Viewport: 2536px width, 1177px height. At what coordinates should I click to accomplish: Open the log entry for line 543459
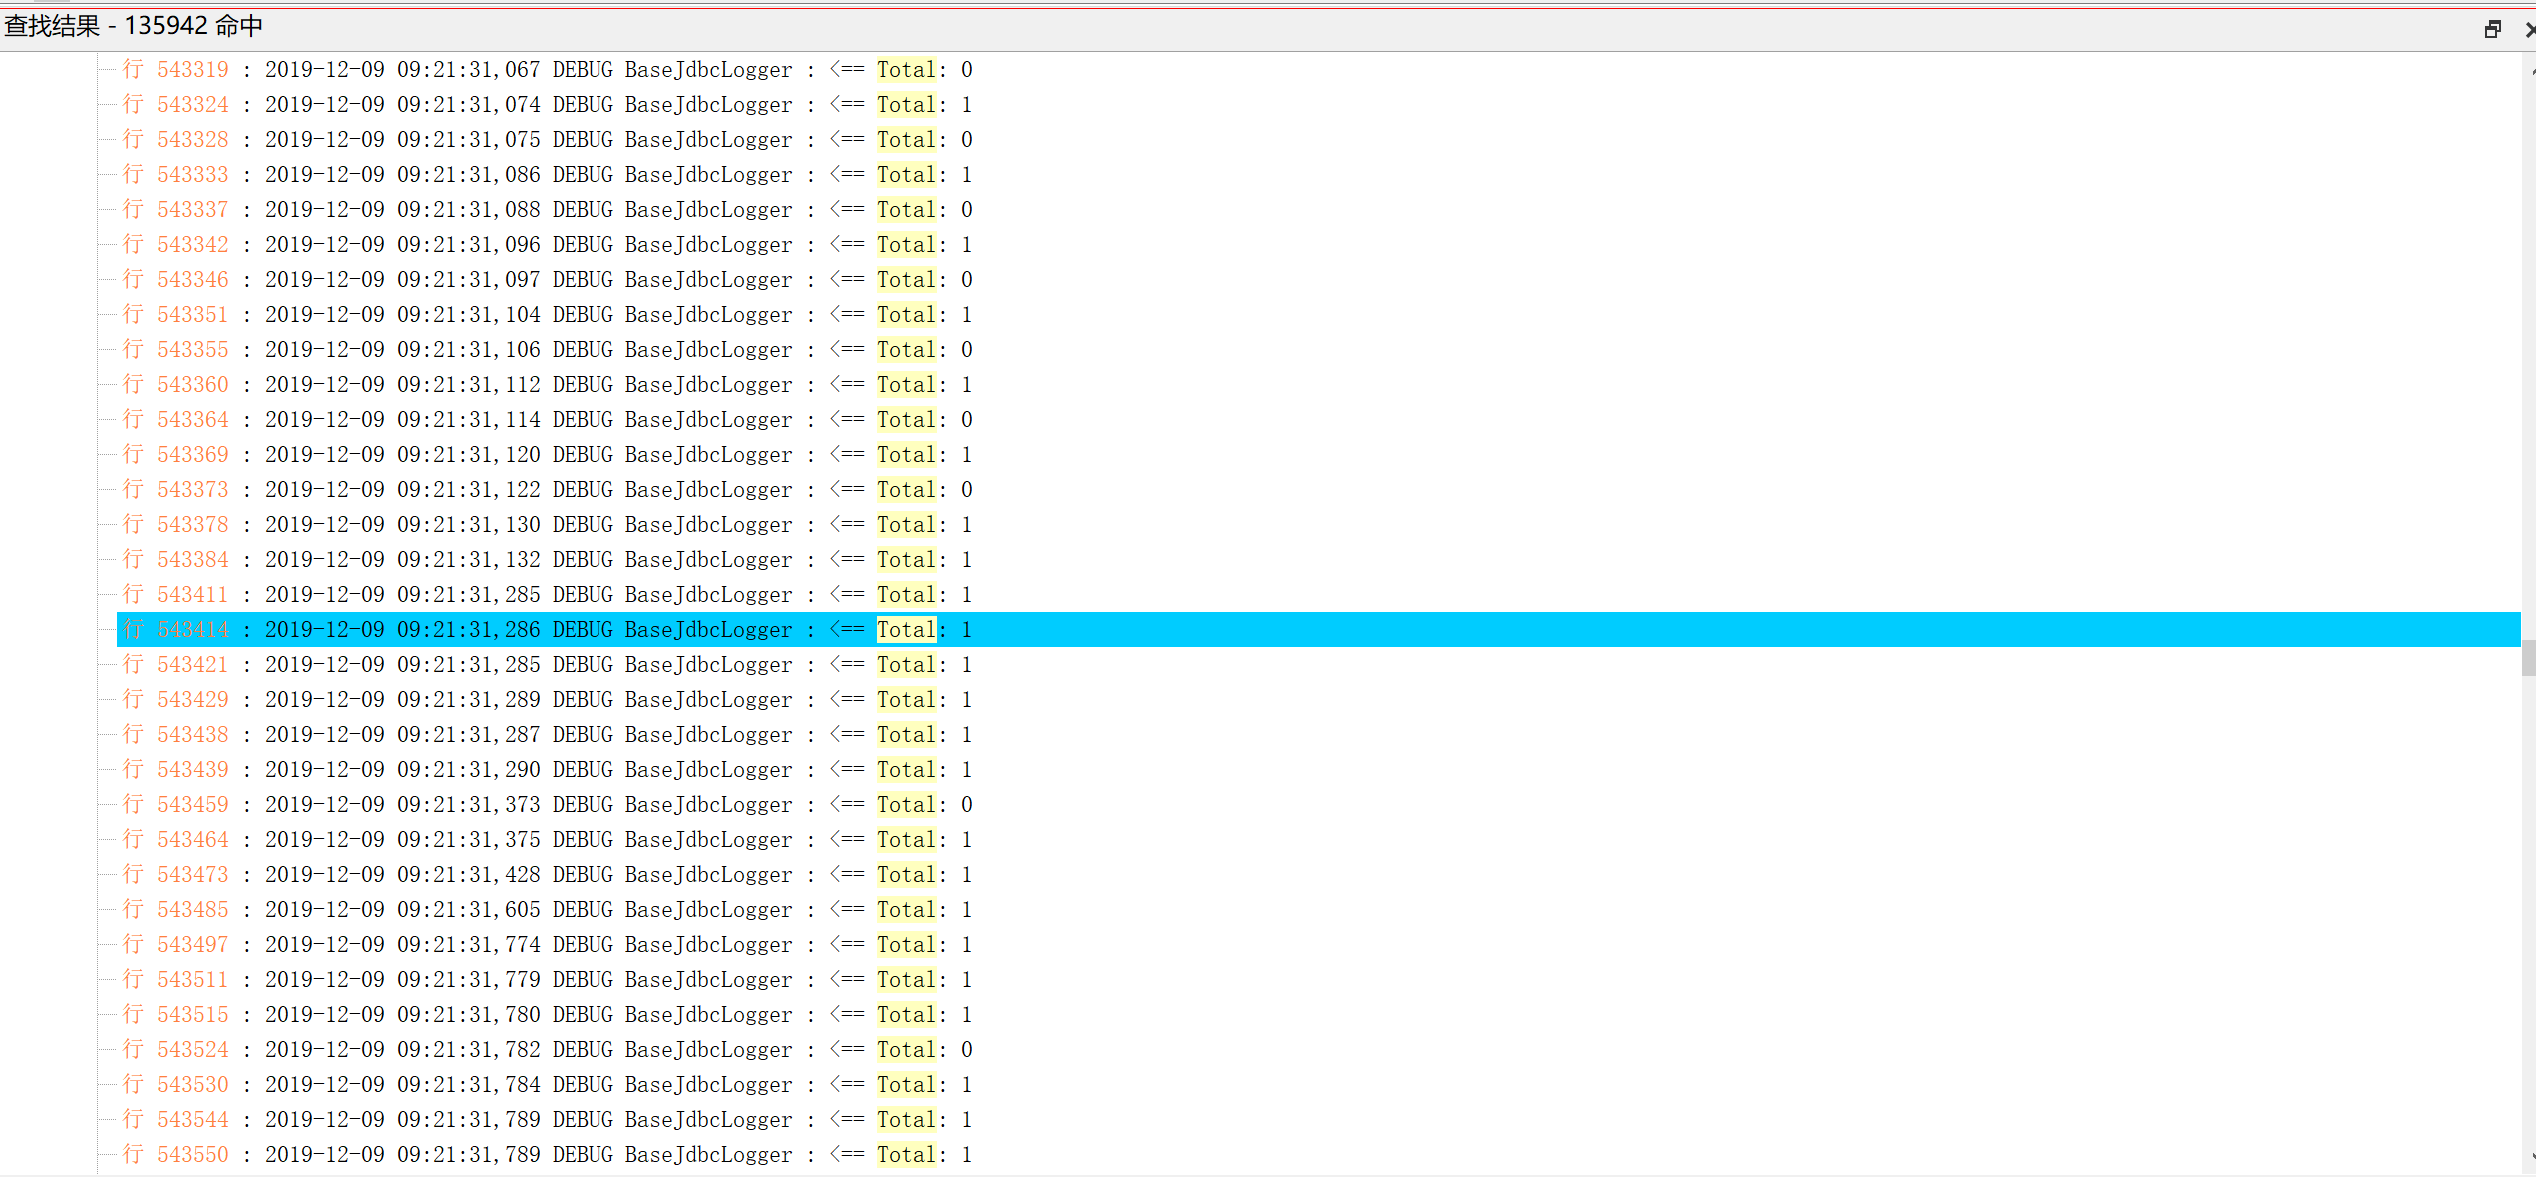click(192, 804)
